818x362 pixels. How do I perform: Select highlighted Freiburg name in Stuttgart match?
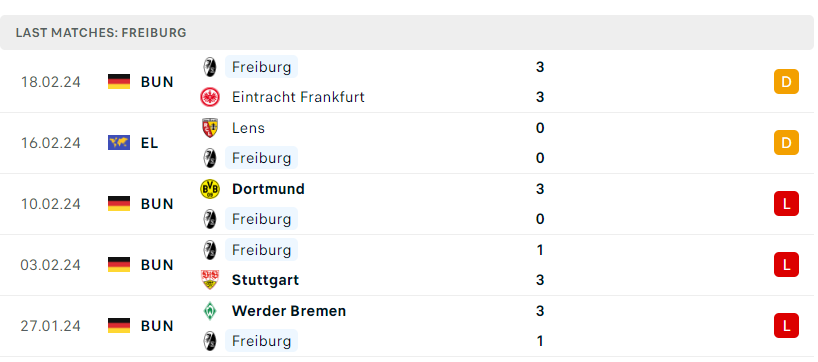pyautogui.click(x=261, y=250)
